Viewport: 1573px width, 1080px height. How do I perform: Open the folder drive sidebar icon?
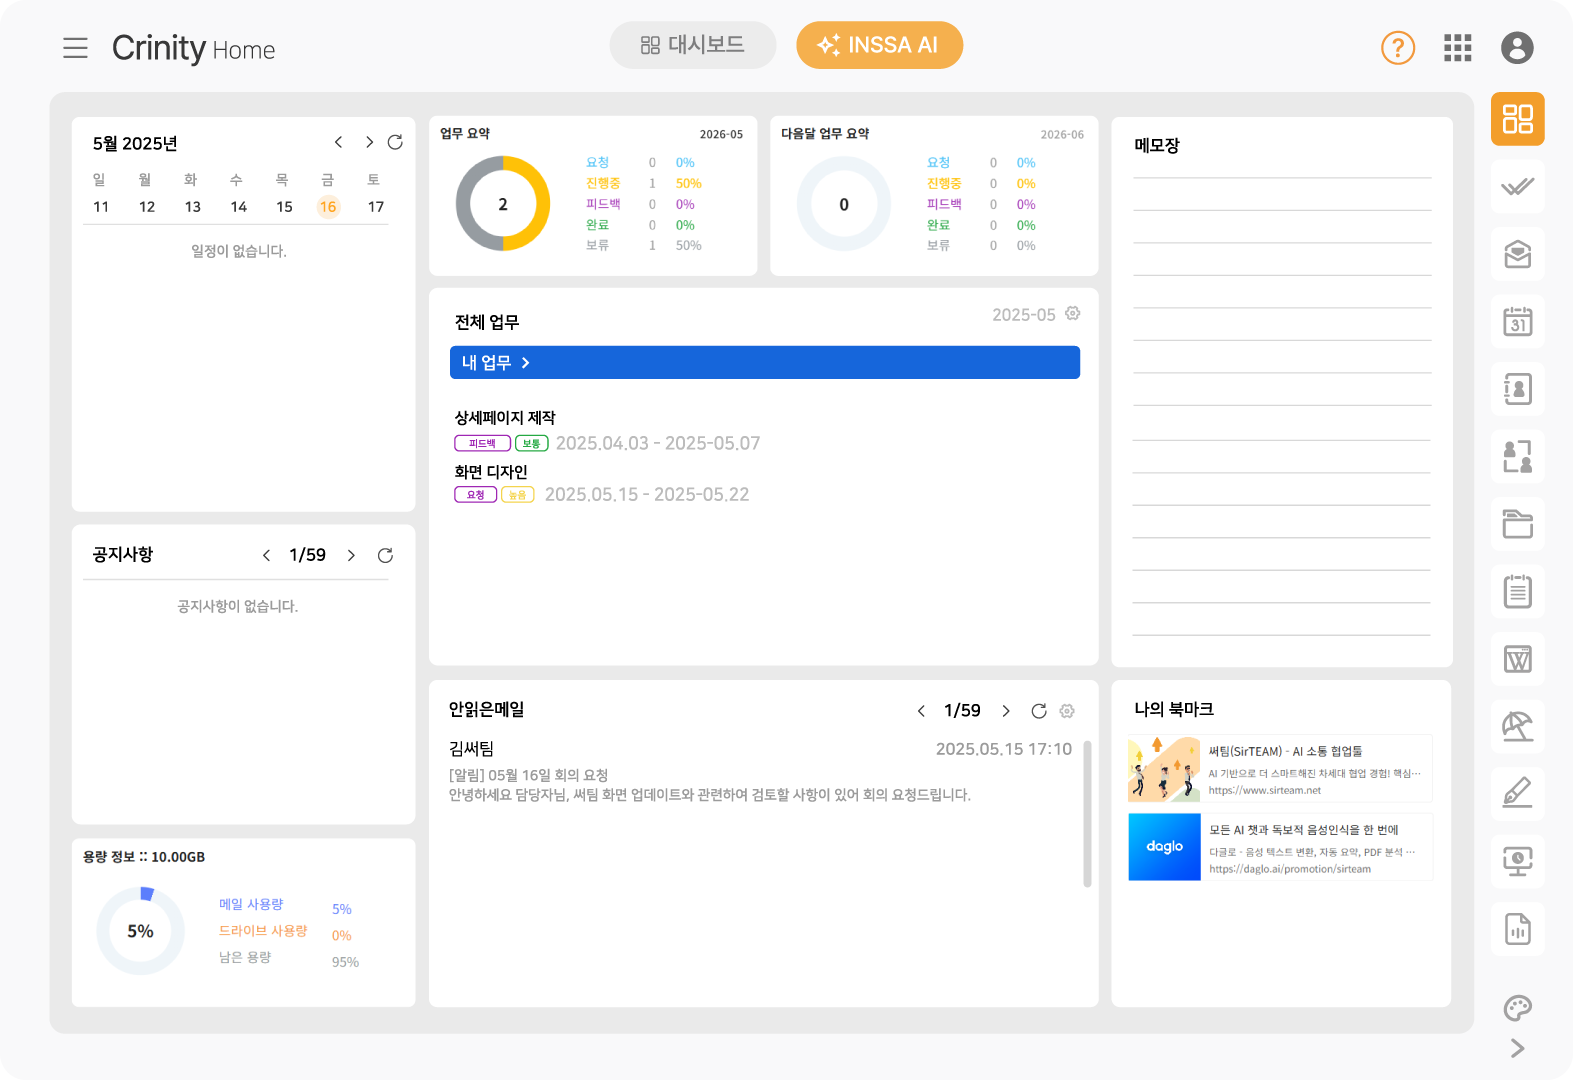tap(1517, 524)
